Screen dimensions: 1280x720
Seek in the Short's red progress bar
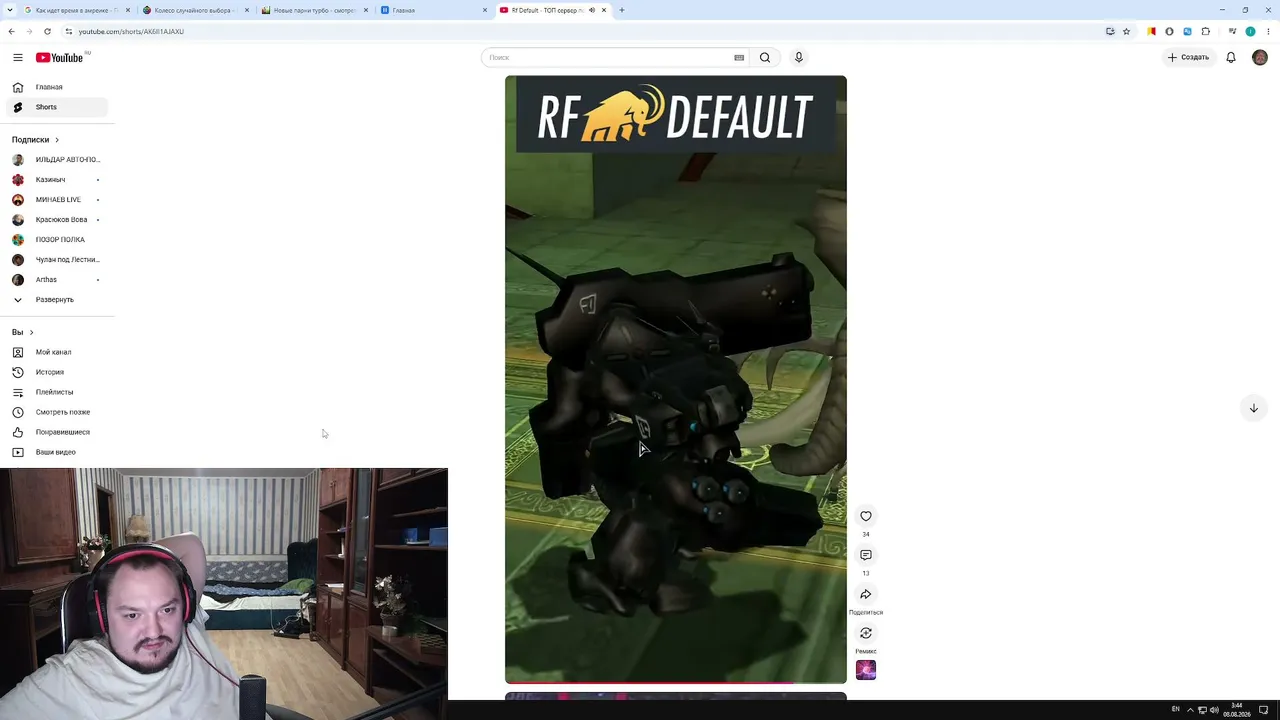point(676,683)
